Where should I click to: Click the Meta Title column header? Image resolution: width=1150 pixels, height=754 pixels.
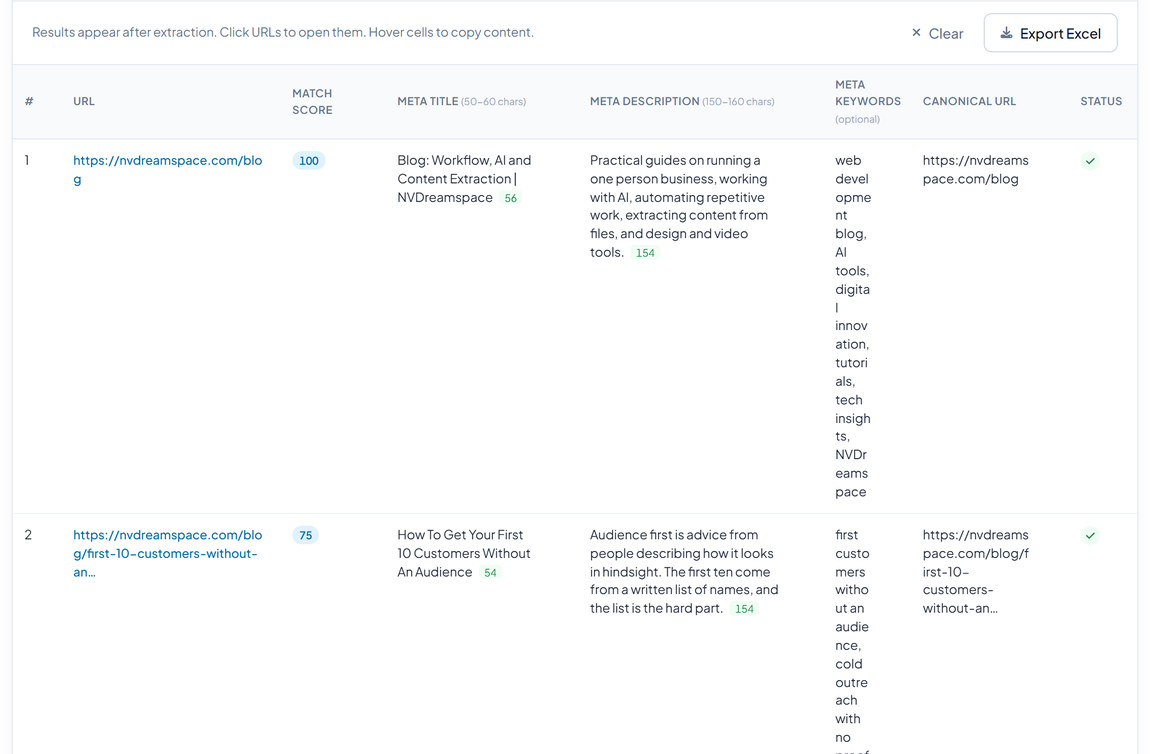(461, 101)
